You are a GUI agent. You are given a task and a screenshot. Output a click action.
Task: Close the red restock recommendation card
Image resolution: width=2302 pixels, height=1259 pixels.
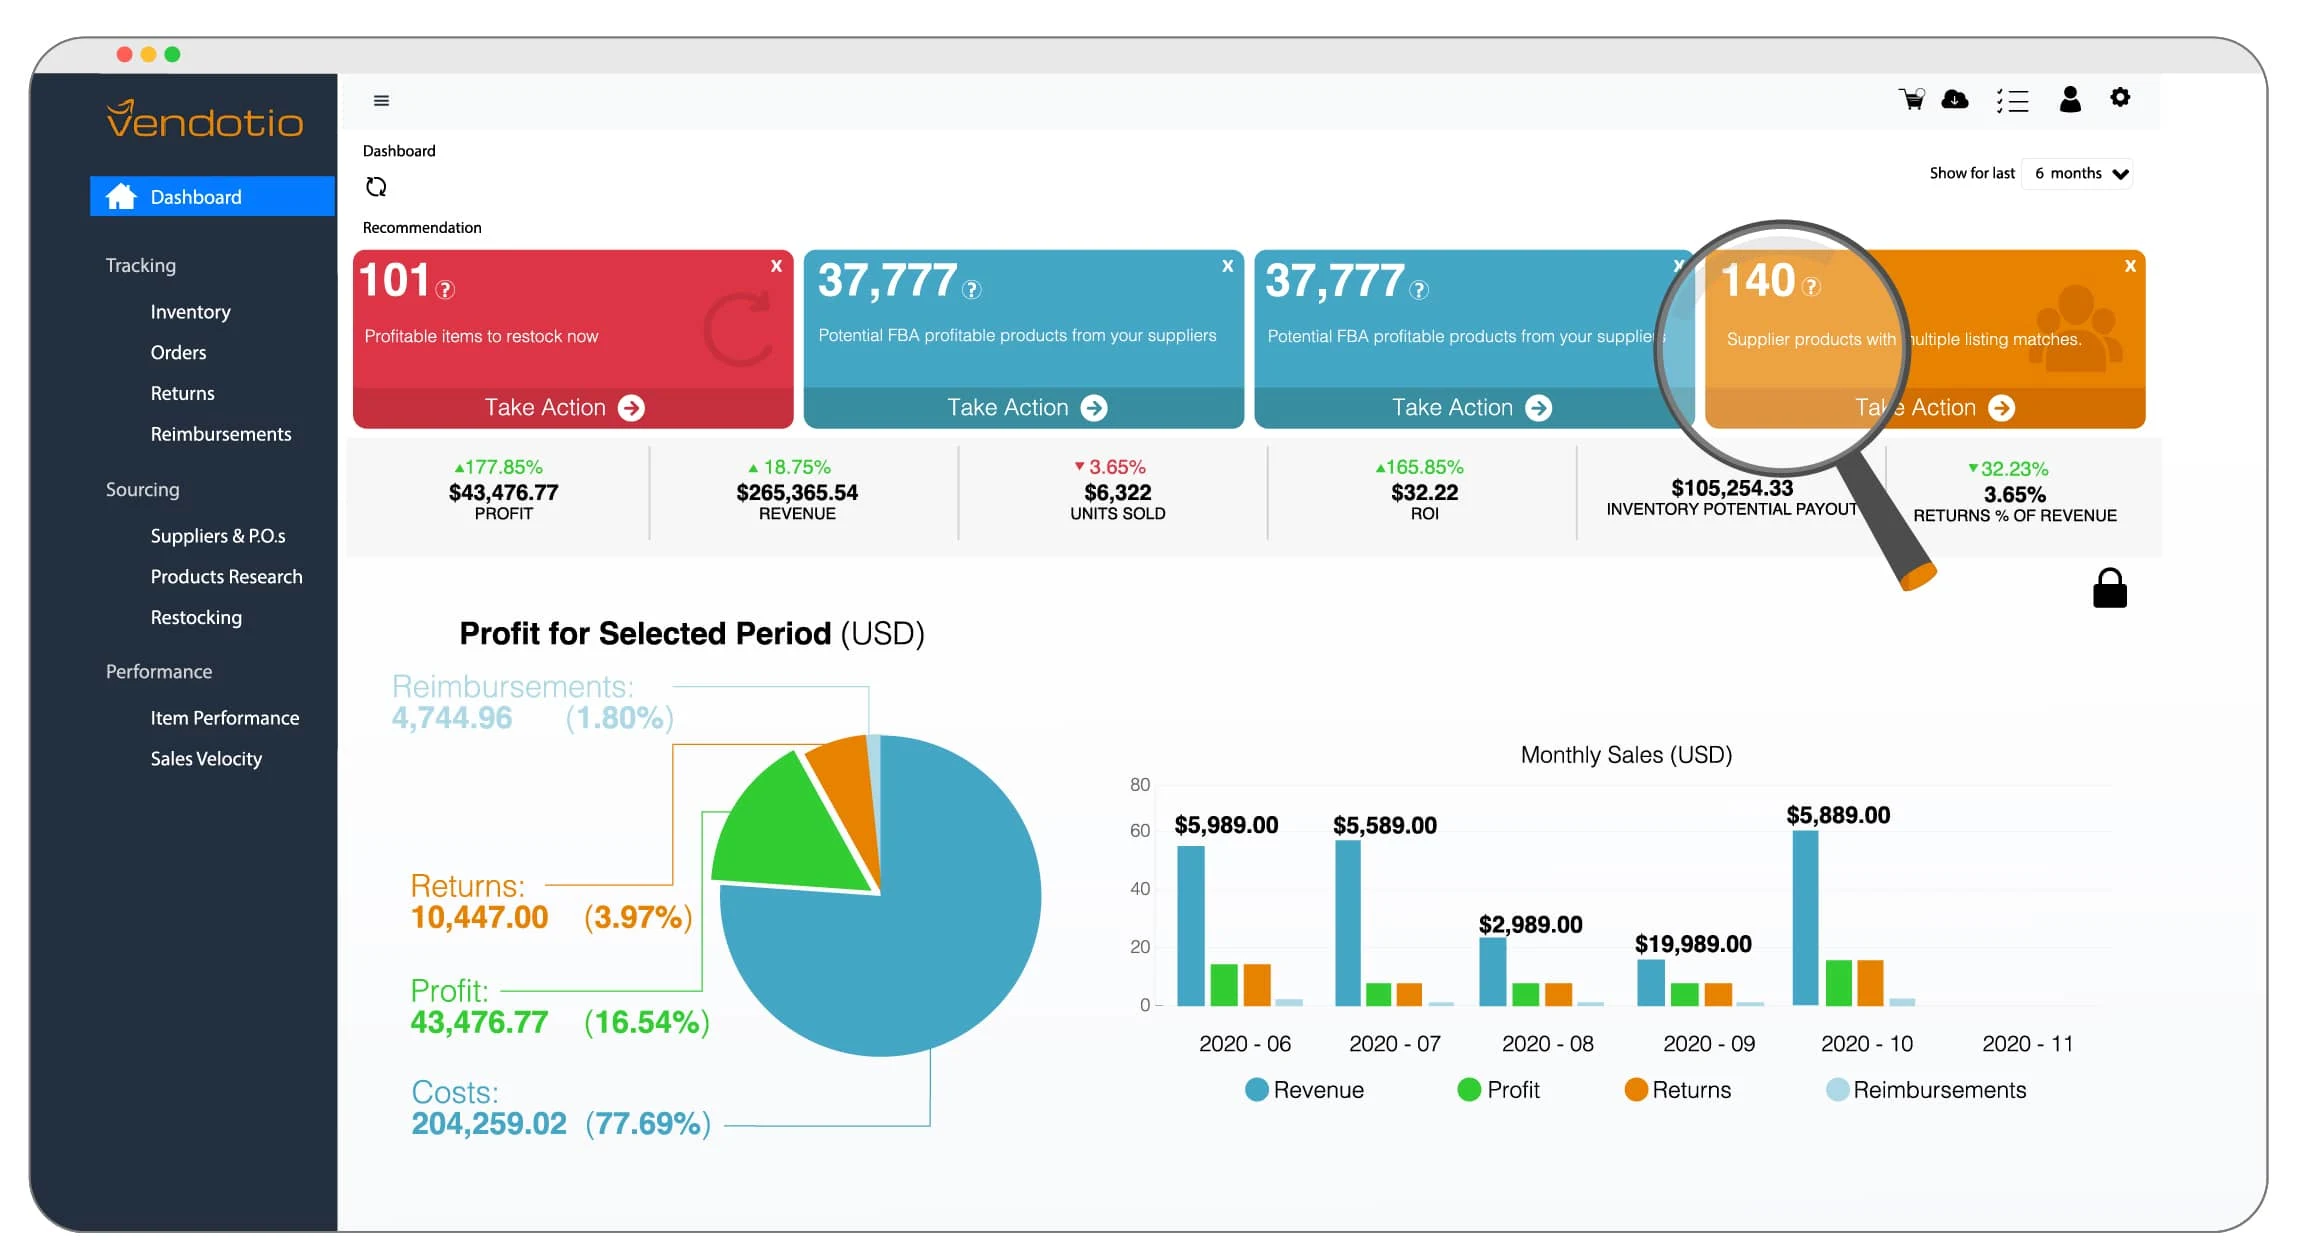coord(776,266)
